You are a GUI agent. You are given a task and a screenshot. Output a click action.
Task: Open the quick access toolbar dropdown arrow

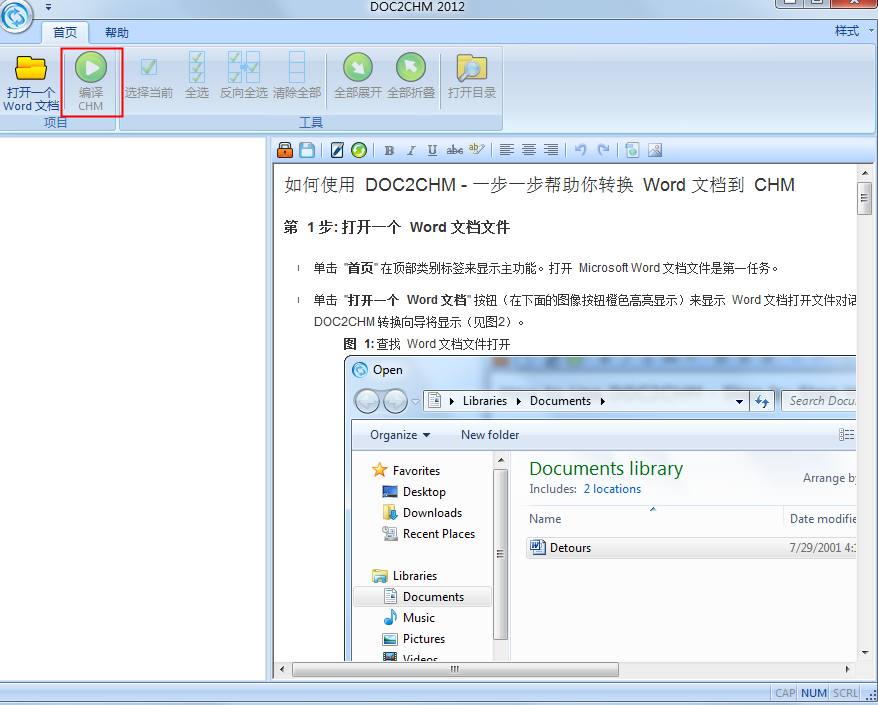49,7
